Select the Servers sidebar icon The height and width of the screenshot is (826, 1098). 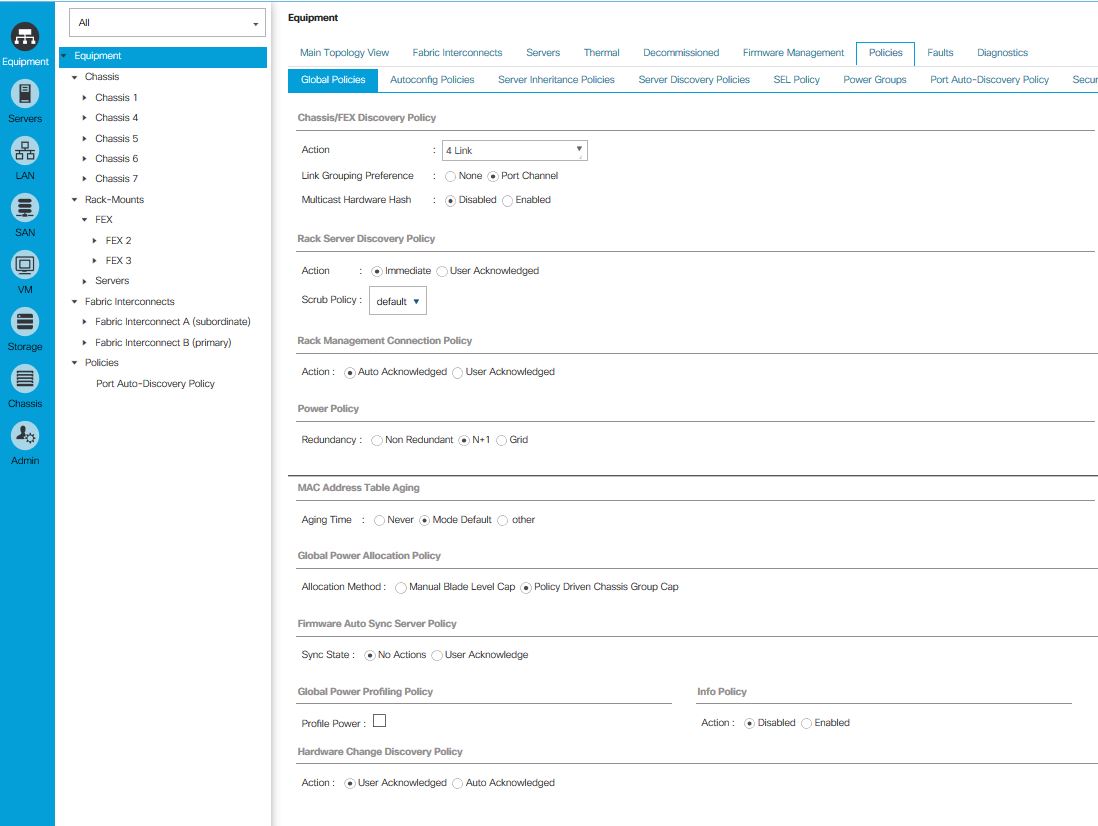click(25, 97)
